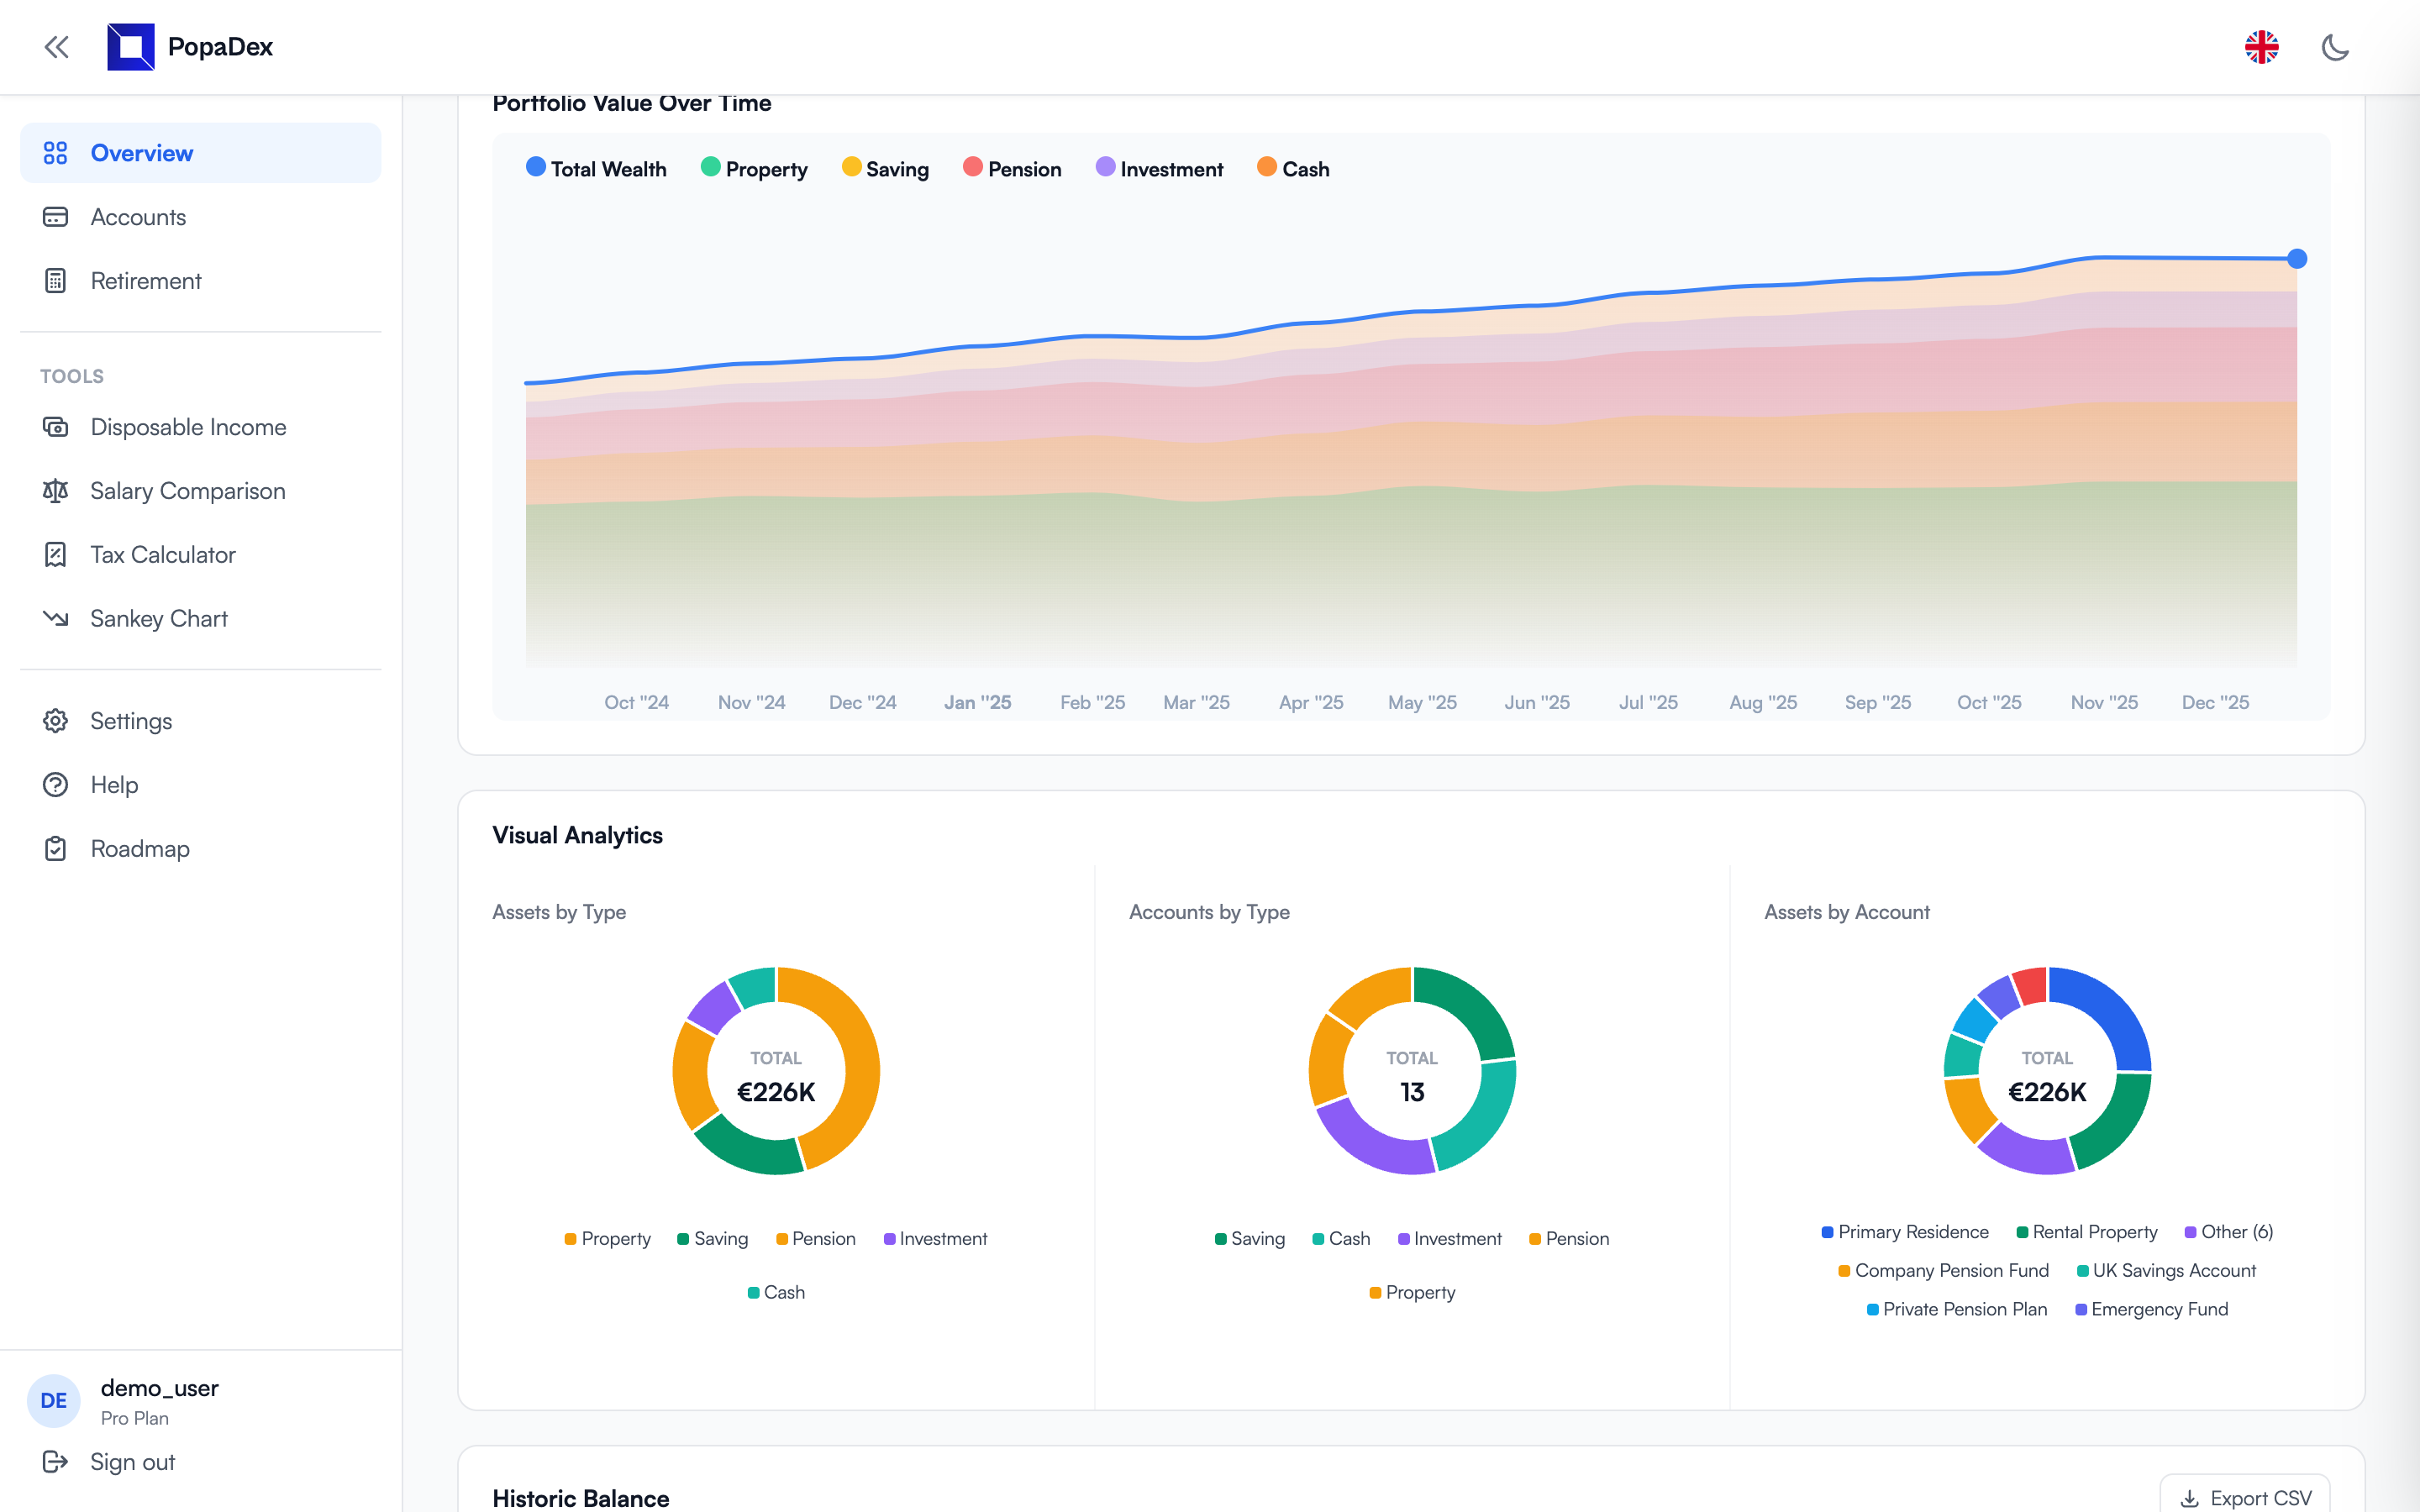This screenshot has height=1512, width=2420.
Task: Open the demo_user profile avatar
Action: (x=53, y=1400)
